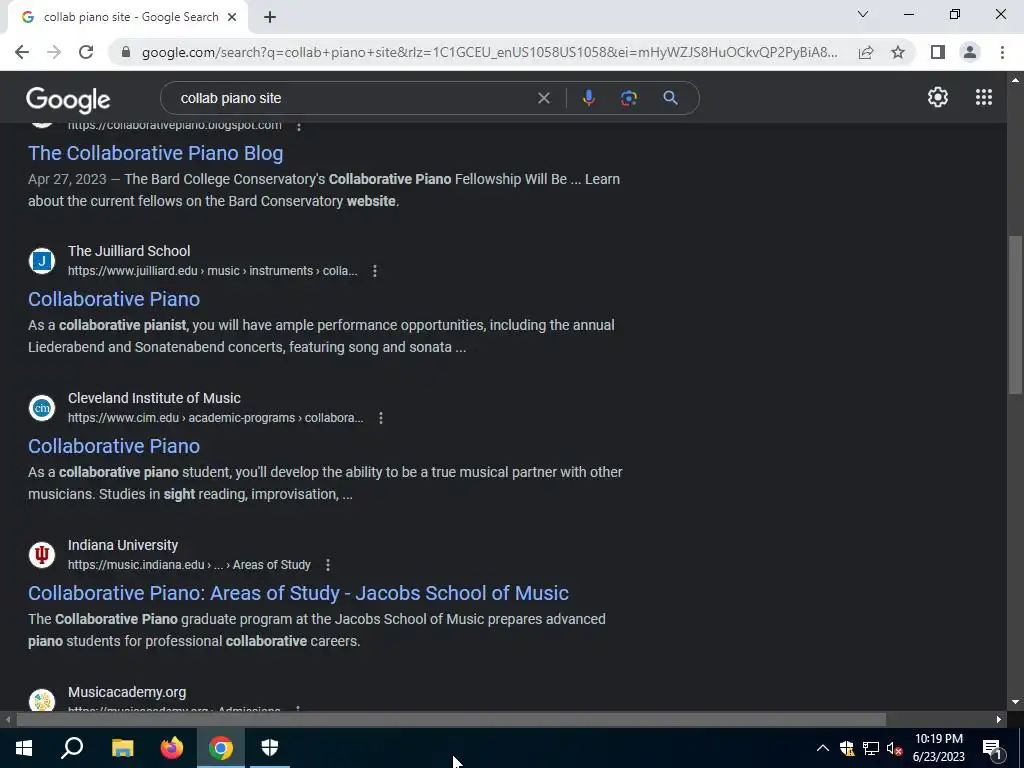The width and height of the screenshot is (1024, 768).
Task: Open Jacobs School of Music result
Action: (x=298, y=593)
